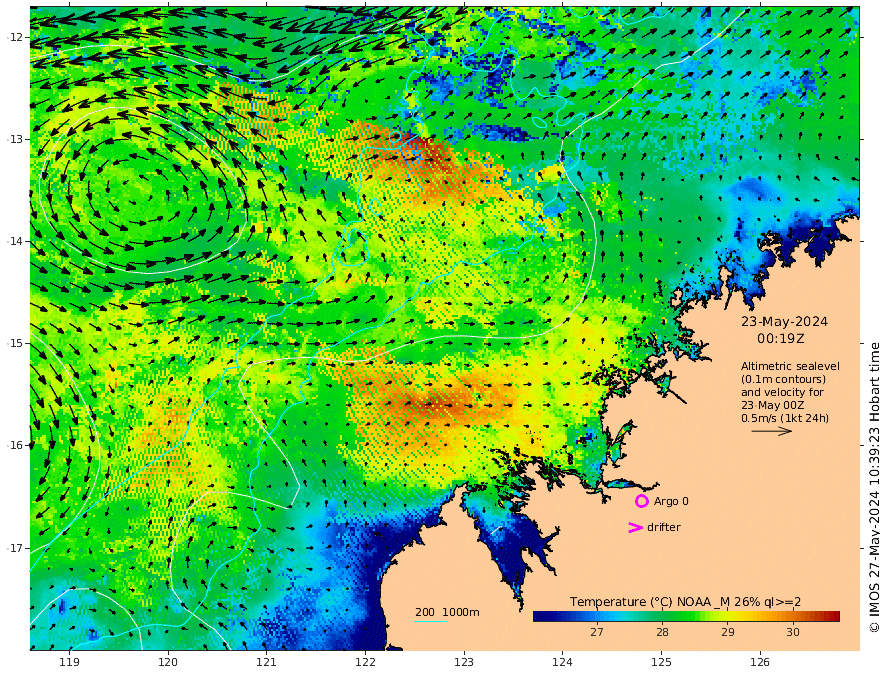
Task: Click the '200 1000m' depth legend text
Action: [447, 612]
